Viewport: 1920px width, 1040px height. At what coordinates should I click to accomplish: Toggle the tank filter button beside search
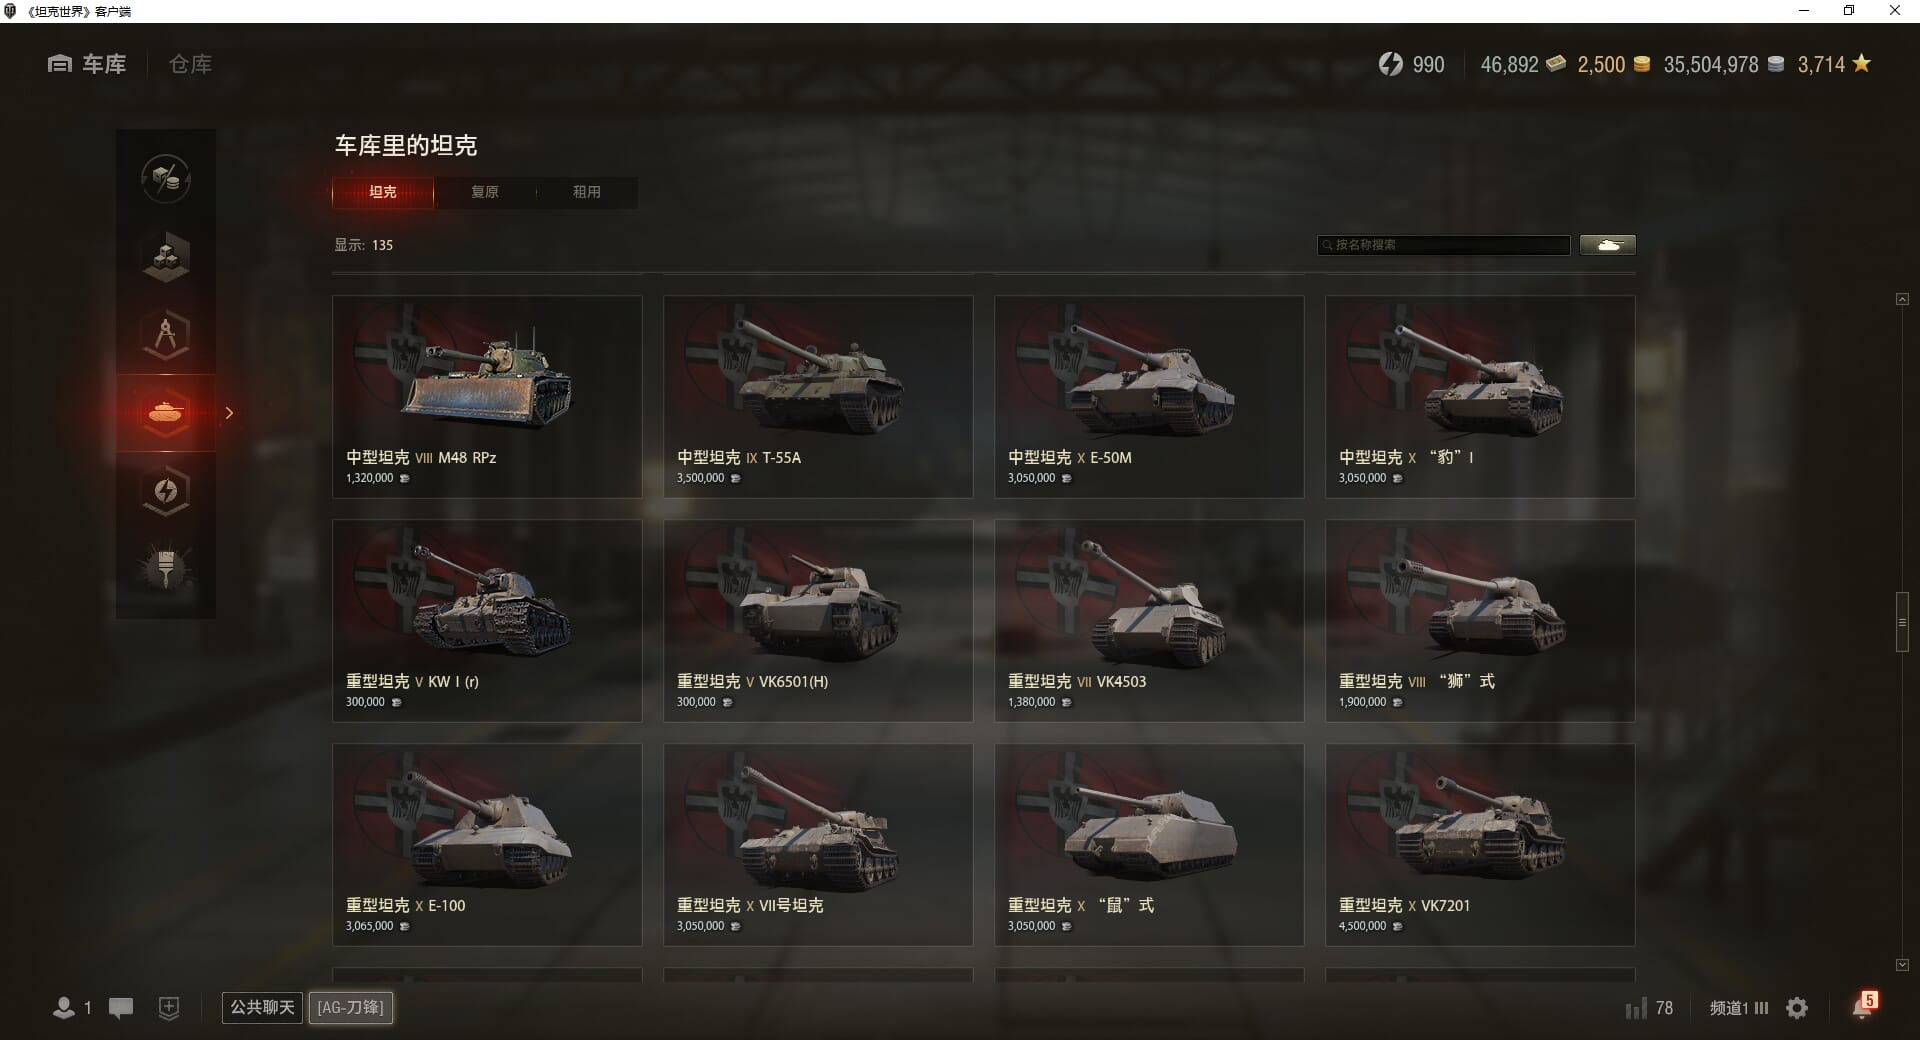1608,245
